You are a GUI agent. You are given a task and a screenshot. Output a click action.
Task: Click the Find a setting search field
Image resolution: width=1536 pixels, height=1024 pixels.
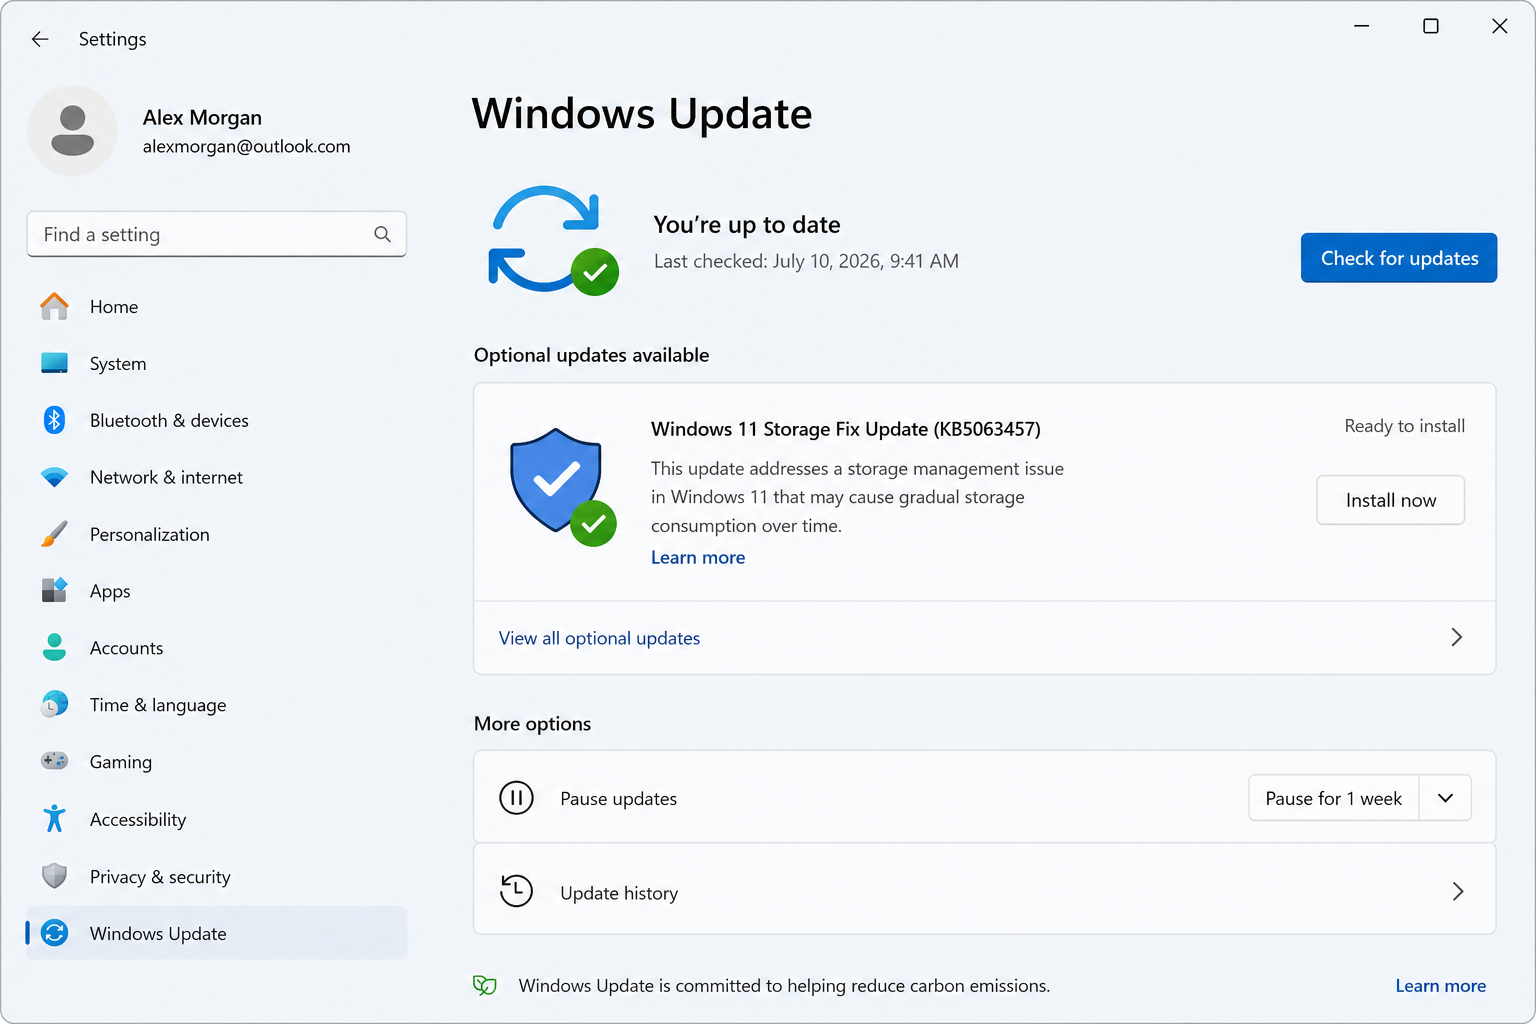pyautogui.click(x=216, y=234)
